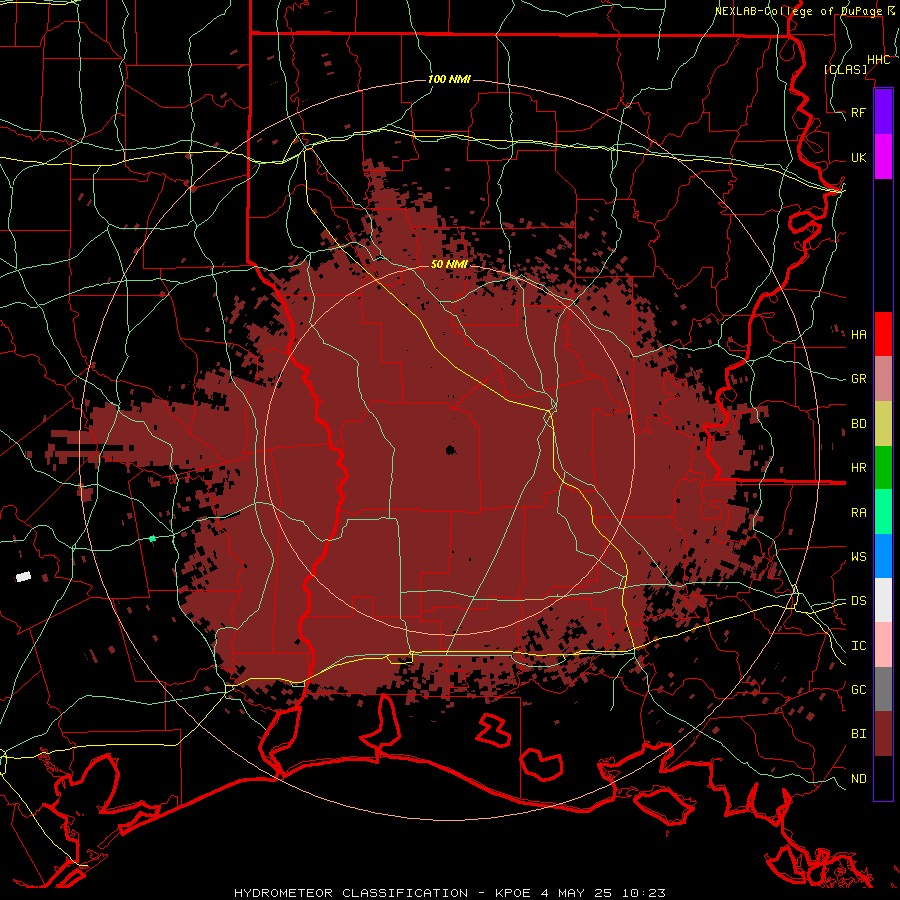Click the UK magenta legend swatch
Image resolution: width=900 pixels, height=900 pixels.
883,157
